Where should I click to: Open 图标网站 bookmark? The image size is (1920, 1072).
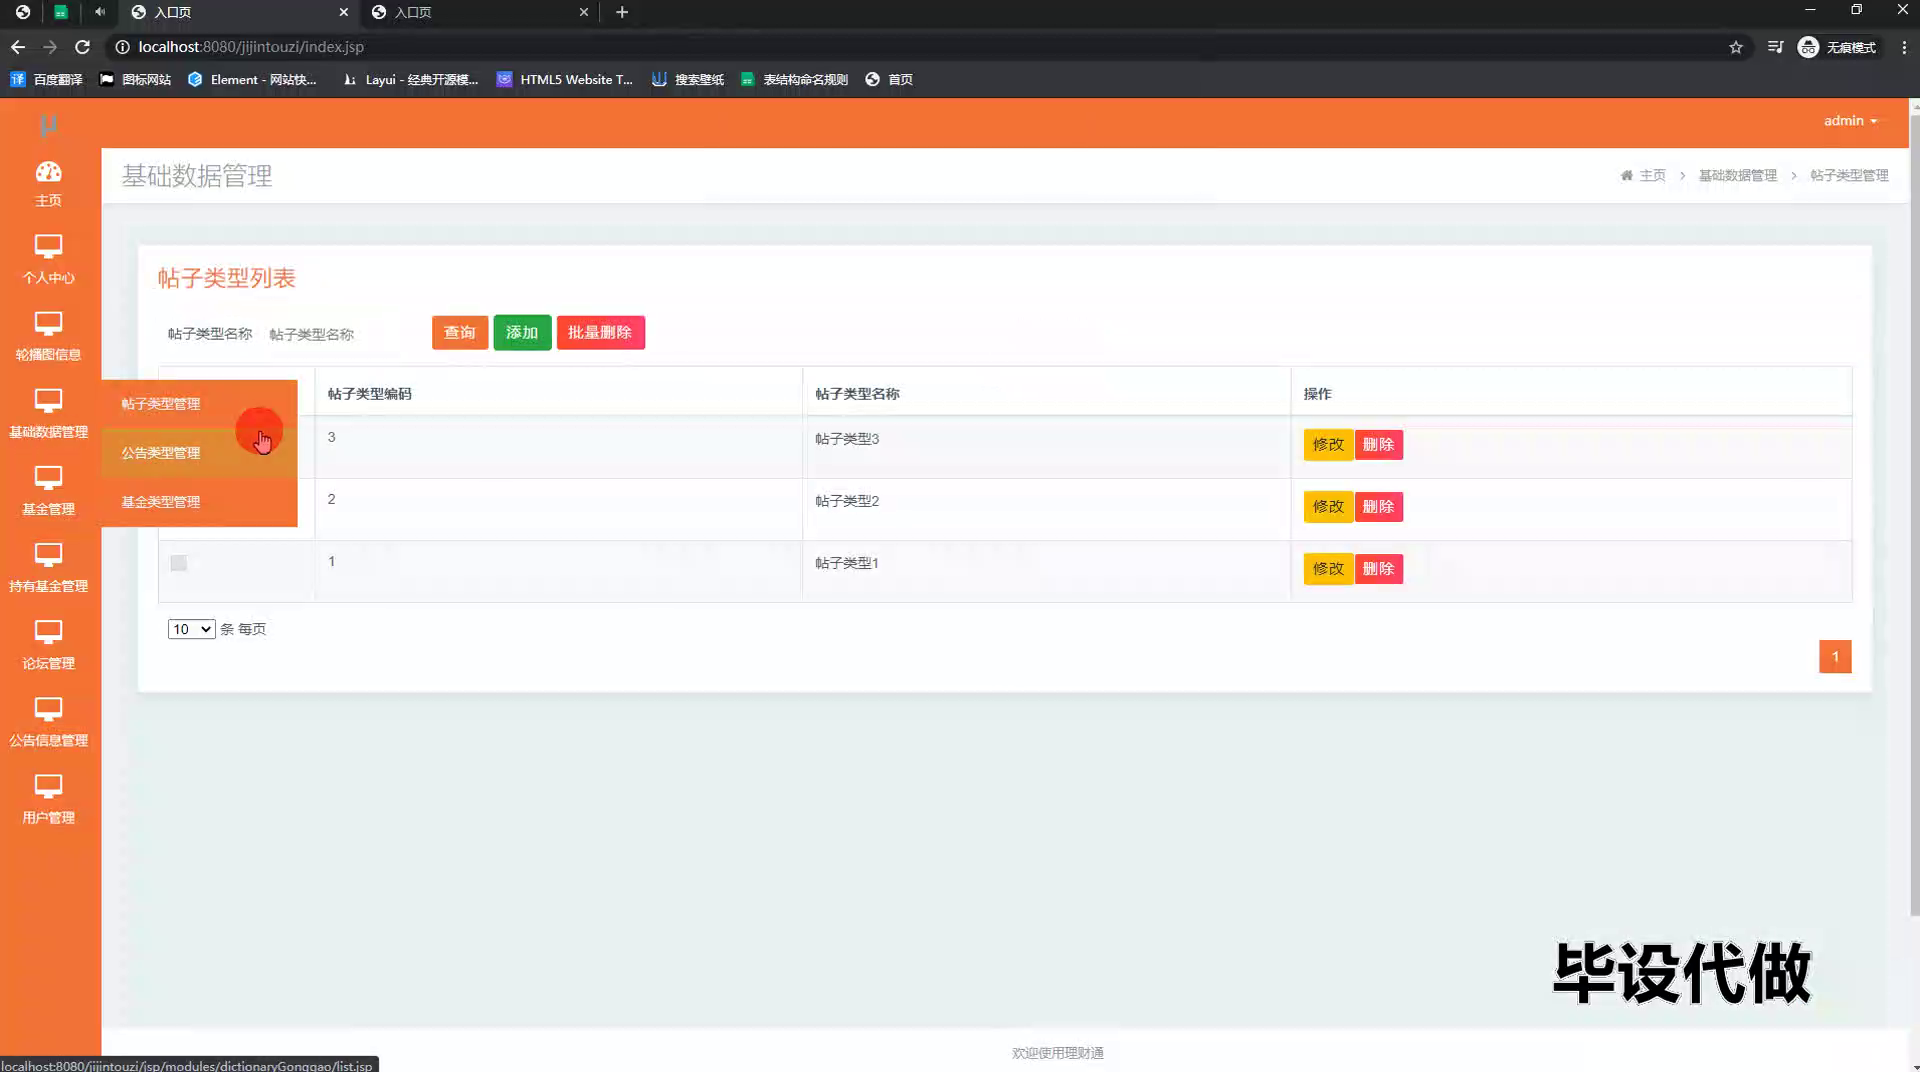(135, 79)
